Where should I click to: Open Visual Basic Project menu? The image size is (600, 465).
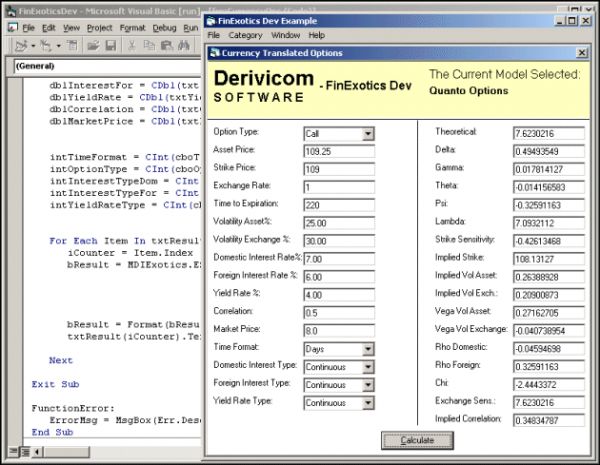(99, 28)
